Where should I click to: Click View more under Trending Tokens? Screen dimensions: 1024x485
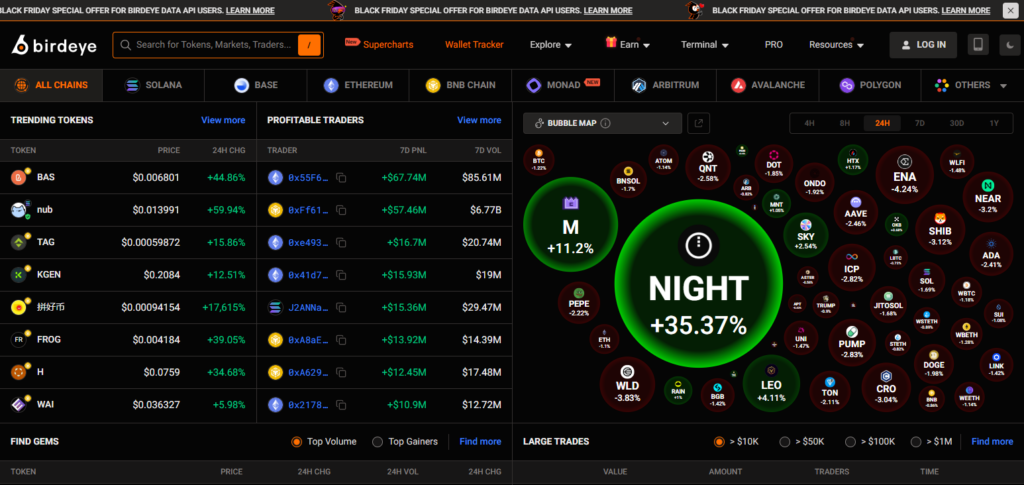pos(223,120)
